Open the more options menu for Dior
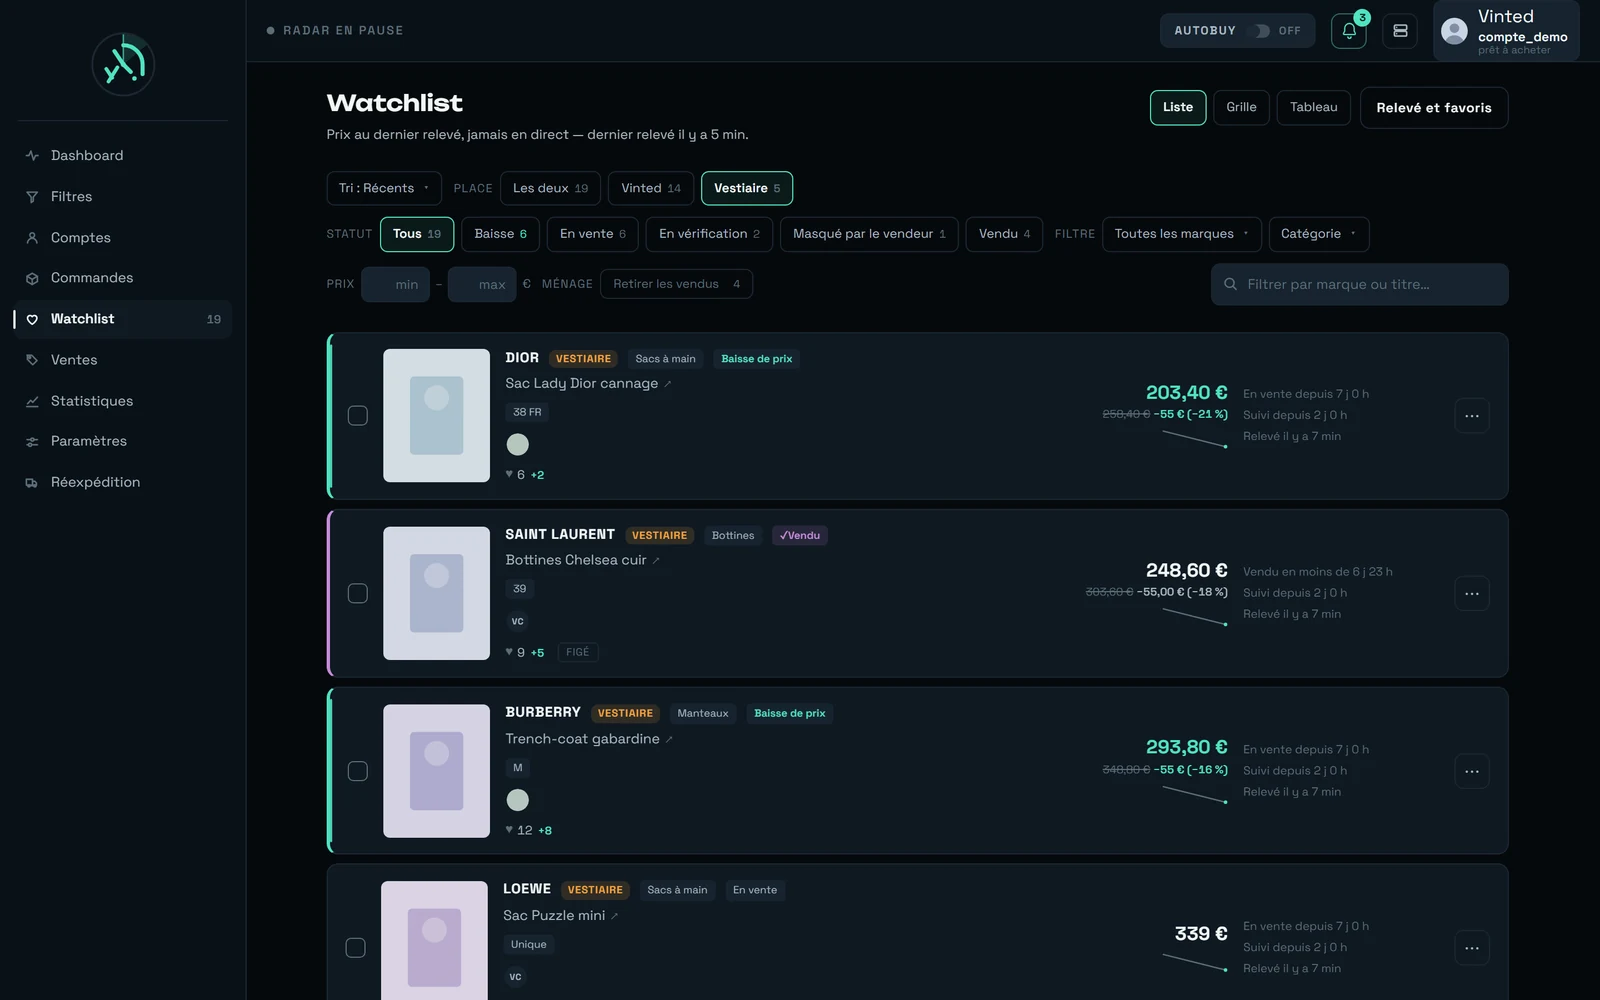The height and width of the screenshot is (1000, 1600). click(x=1472, y=416)
